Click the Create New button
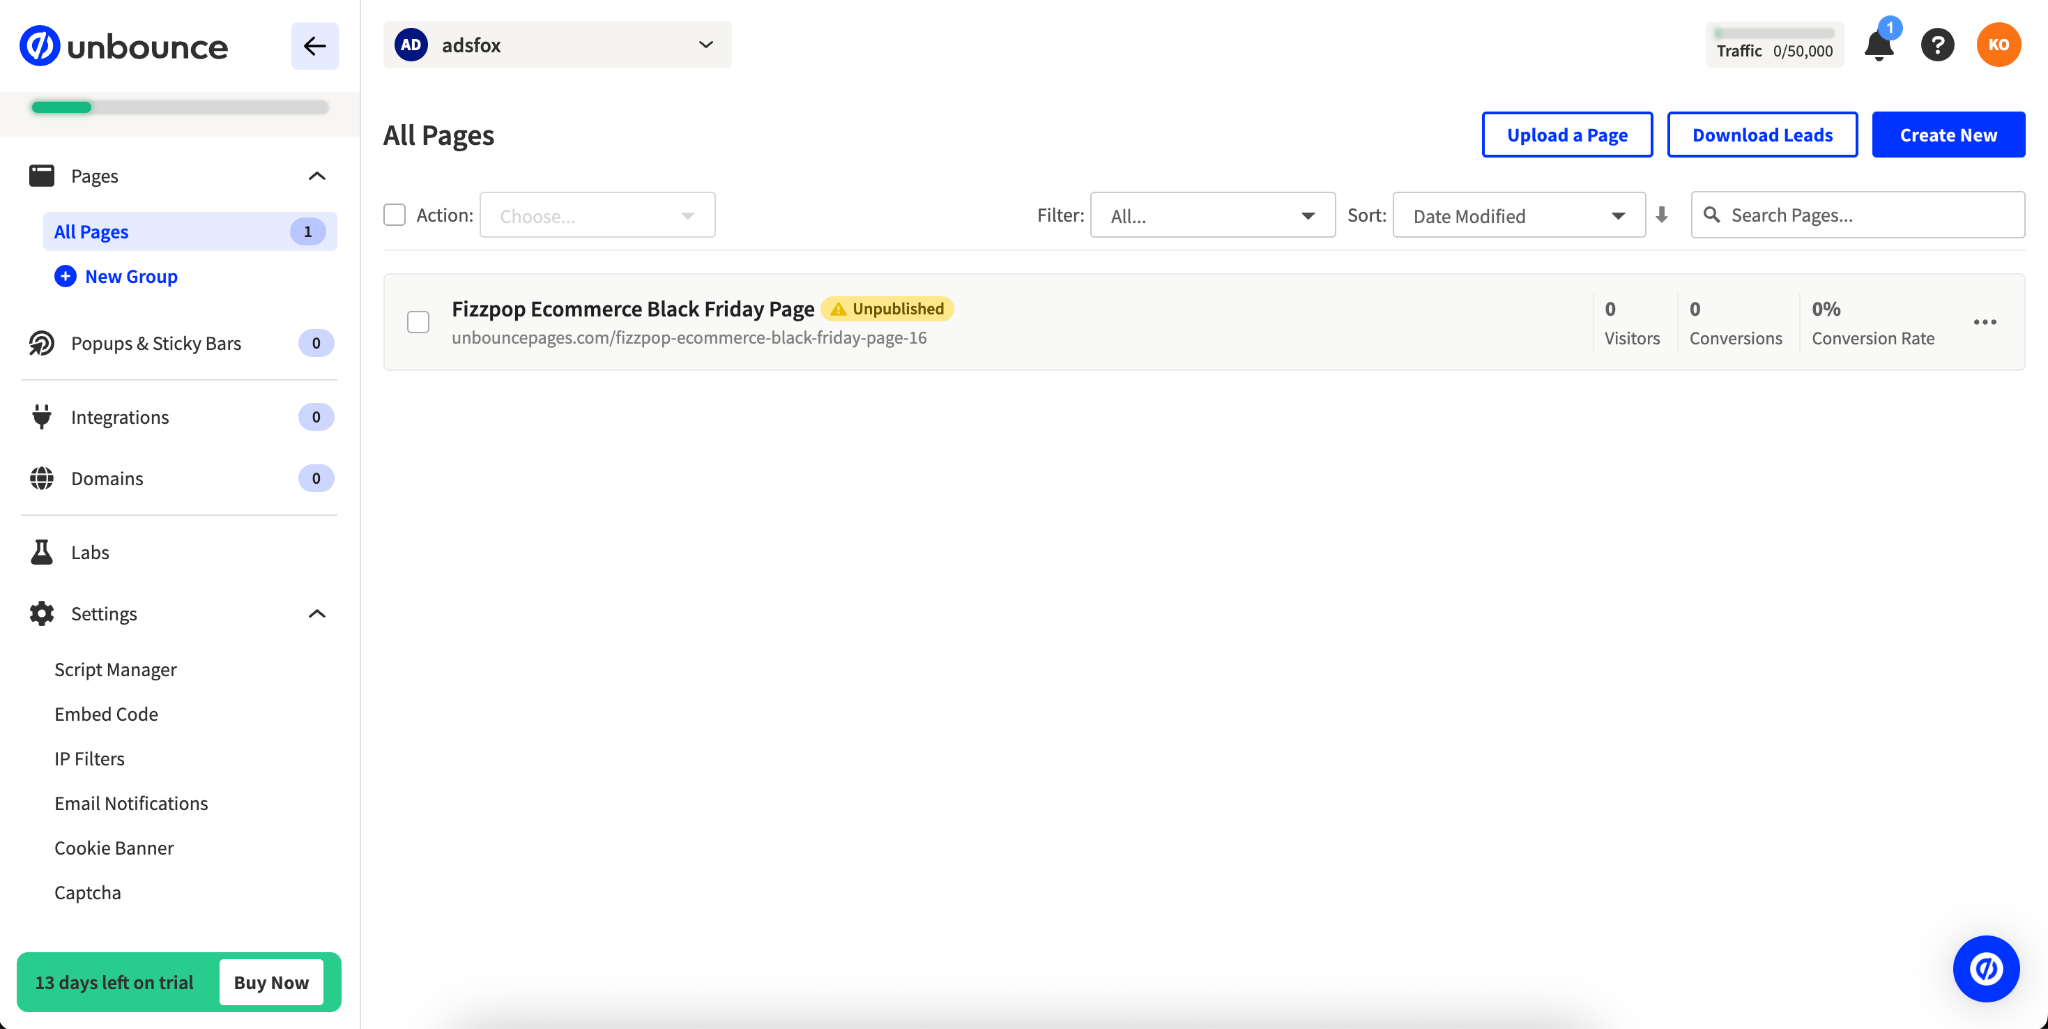The image size is (2048, 1029). (x=1948, y=135)
